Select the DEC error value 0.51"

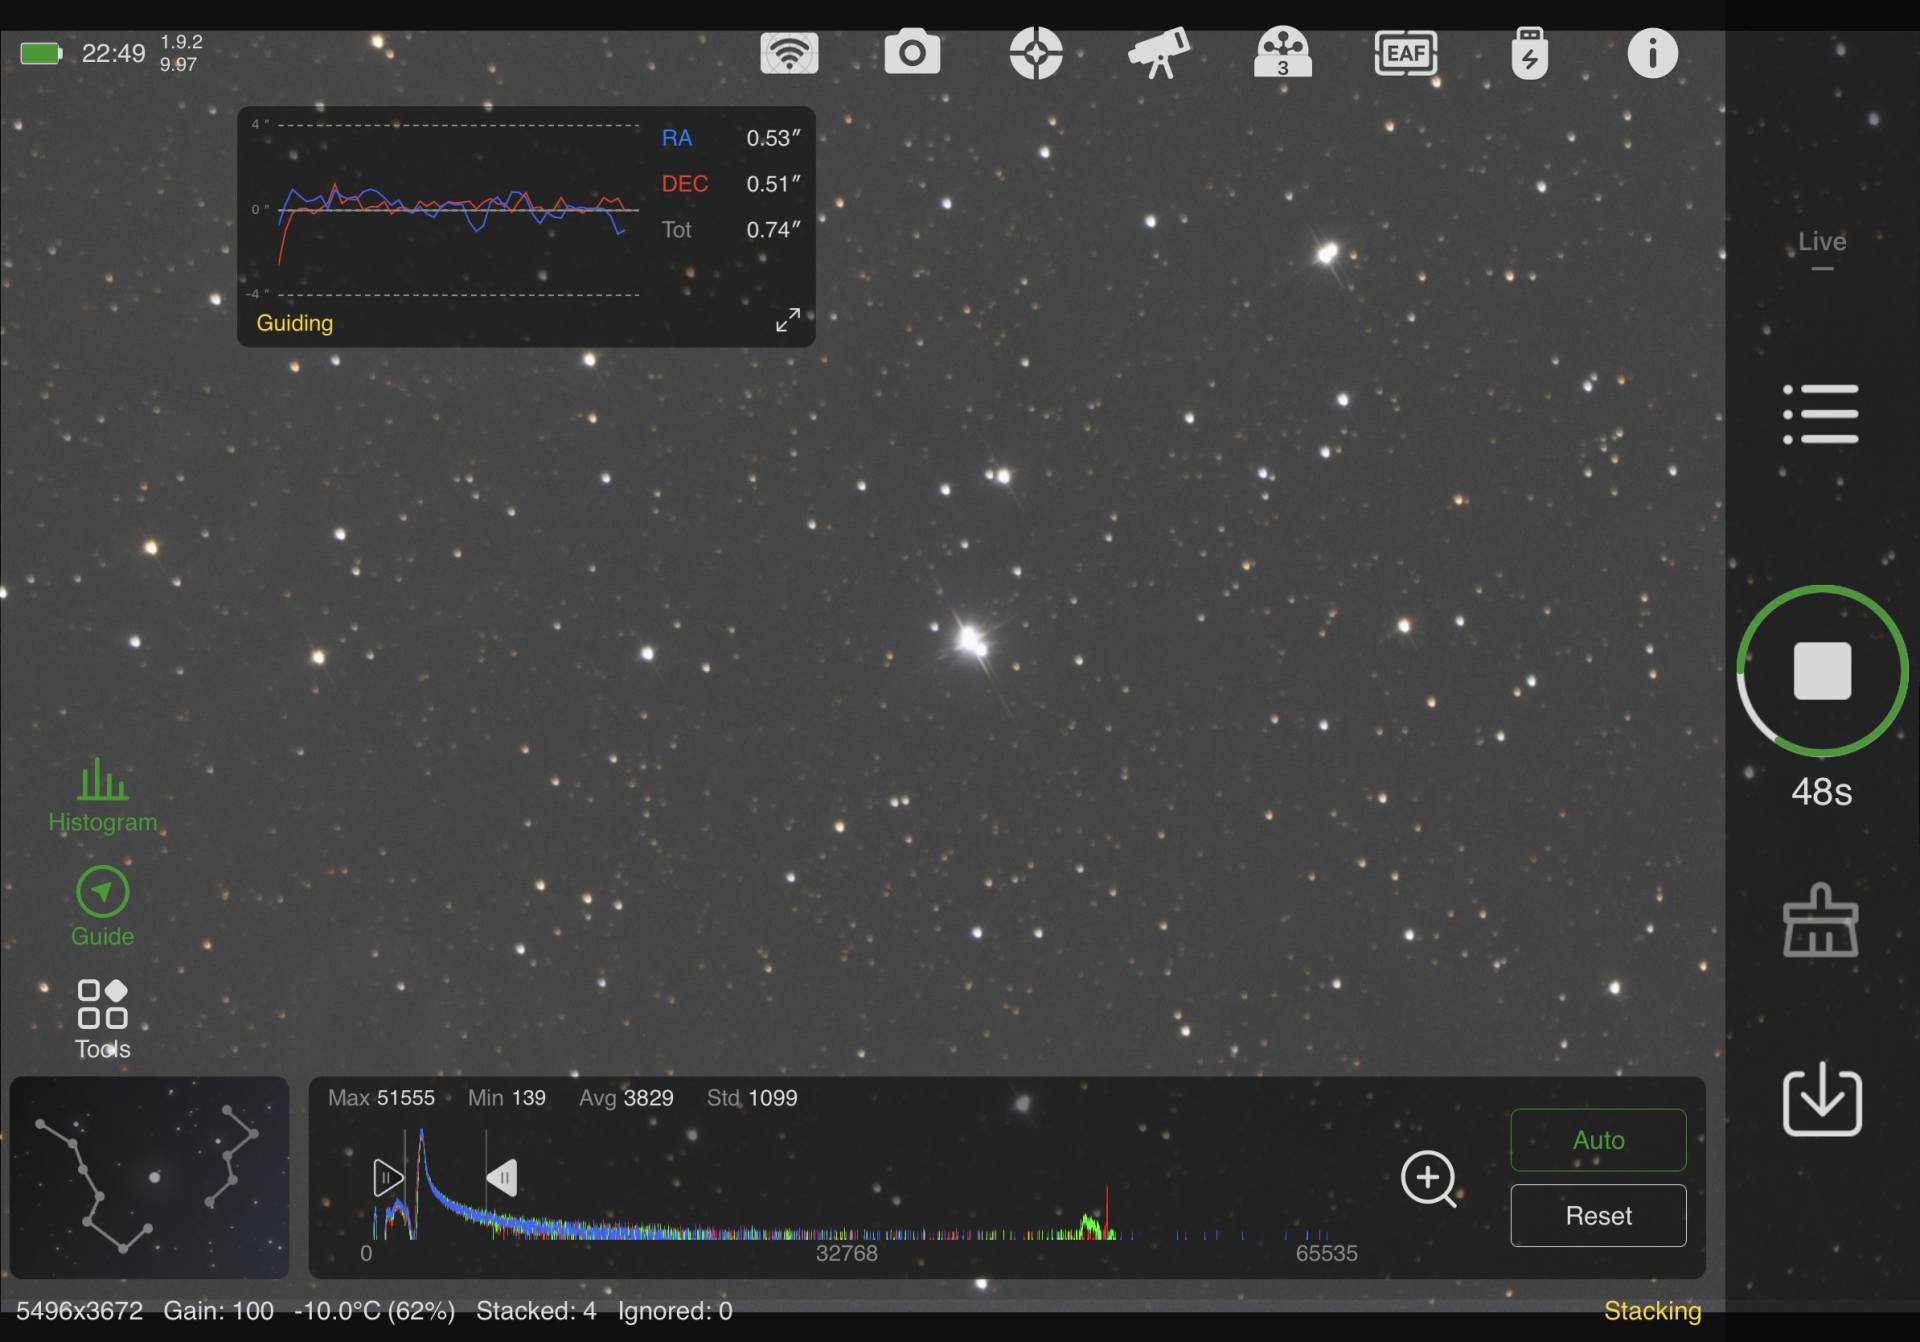click(773, 184)
